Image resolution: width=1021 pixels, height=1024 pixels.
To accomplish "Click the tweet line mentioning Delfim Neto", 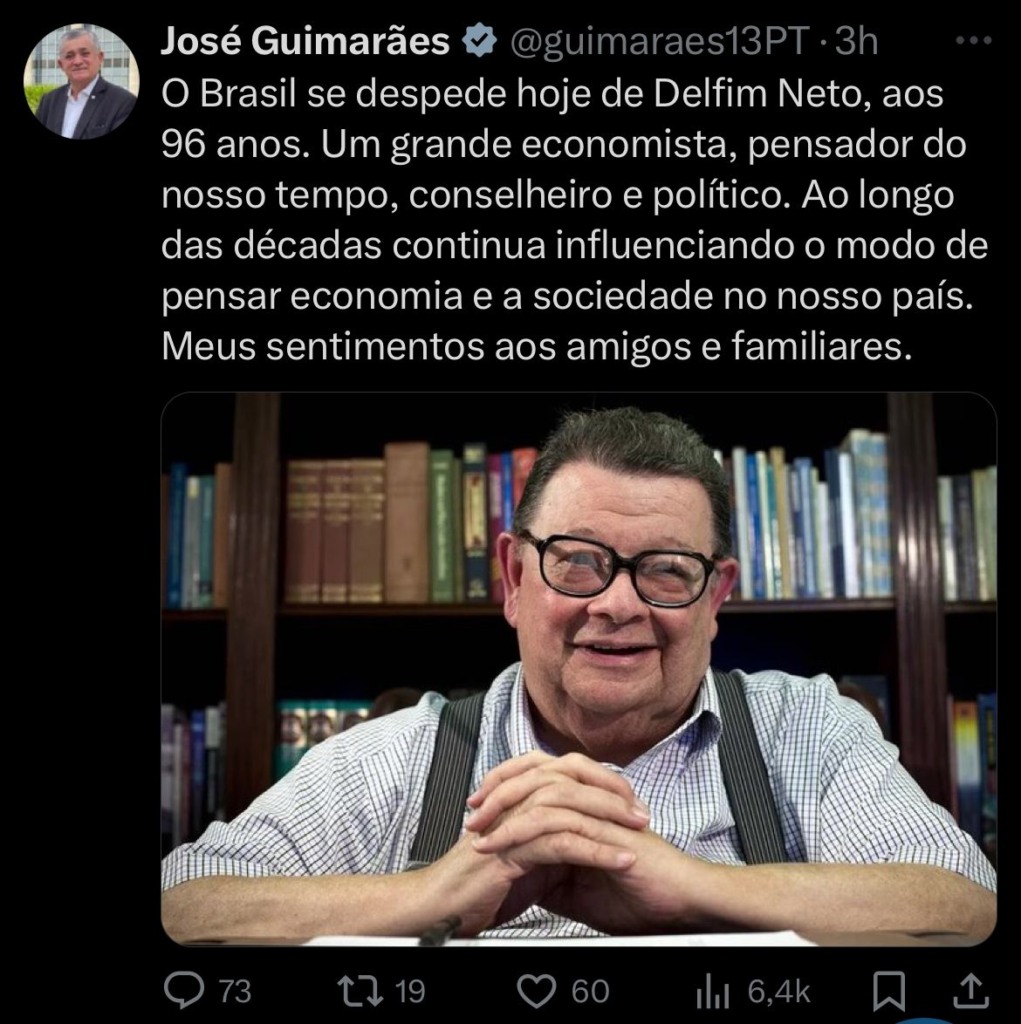I will [x=552, y=93].
